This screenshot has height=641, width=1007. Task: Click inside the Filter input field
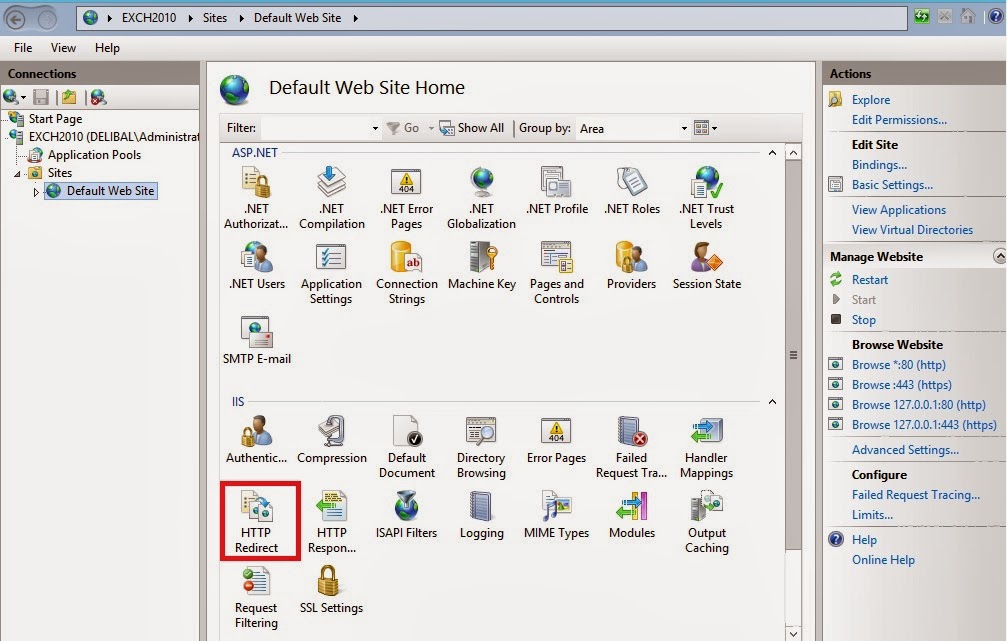314,128
